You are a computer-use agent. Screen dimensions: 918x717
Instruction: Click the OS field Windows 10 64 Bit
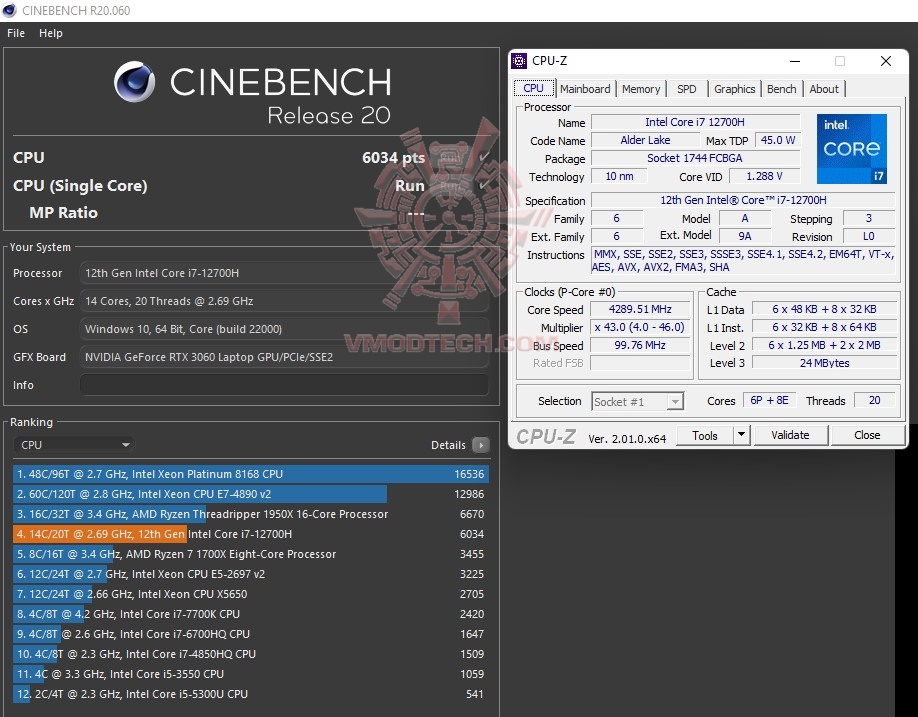pyautogui.click(x=284, y=329)
